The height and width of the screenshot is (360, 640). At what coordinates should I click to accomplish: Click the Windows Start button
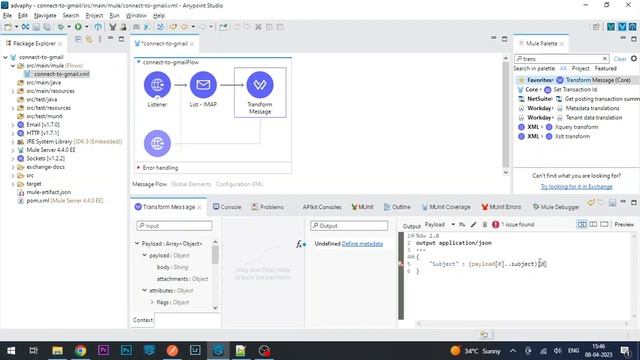11,351
